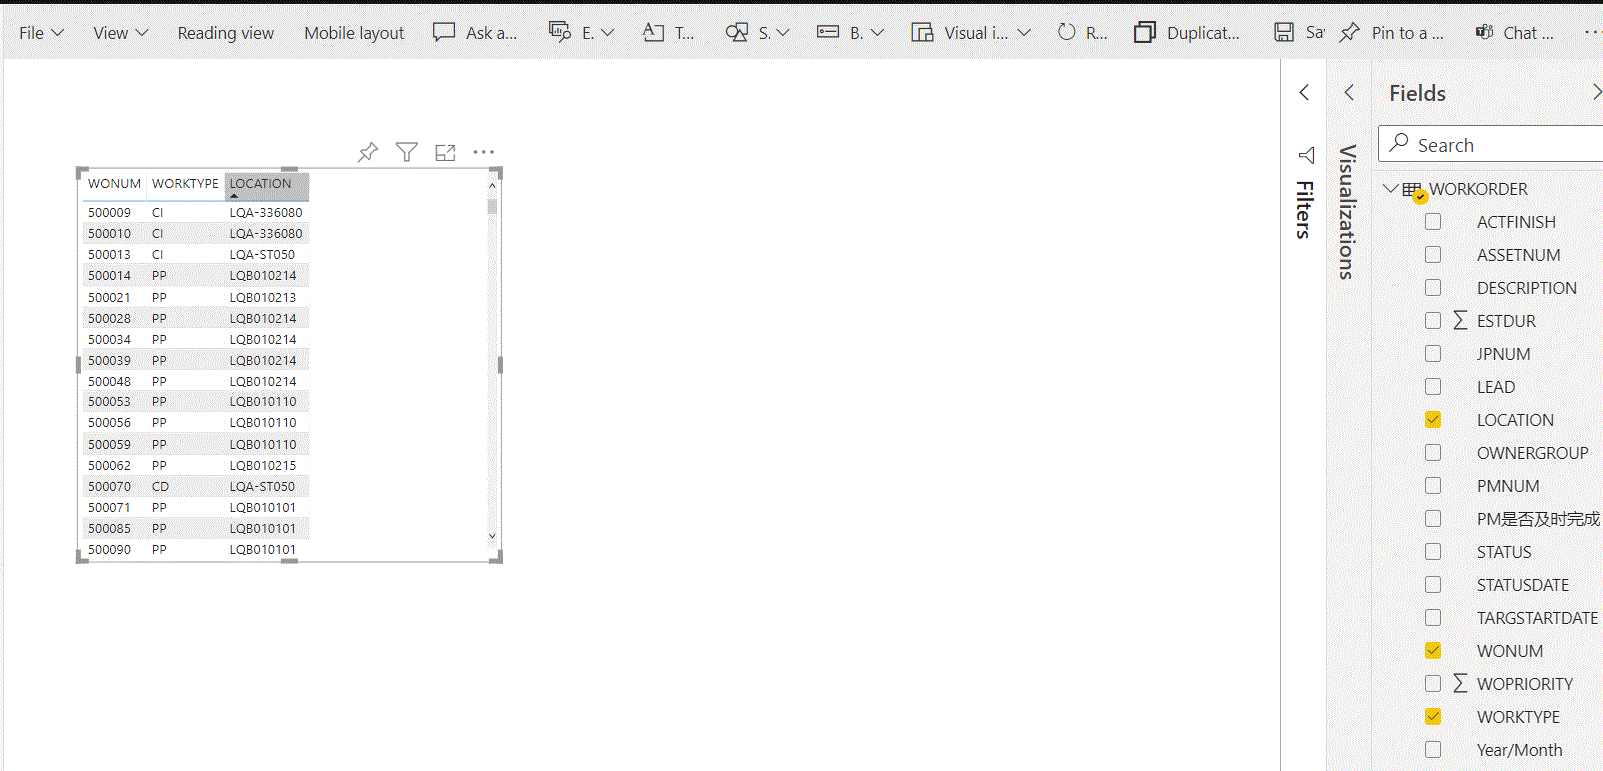Open the vertical Visualizations pane tab
This screenshot has height=771, width=1603.
click(x=1348, y=212)
